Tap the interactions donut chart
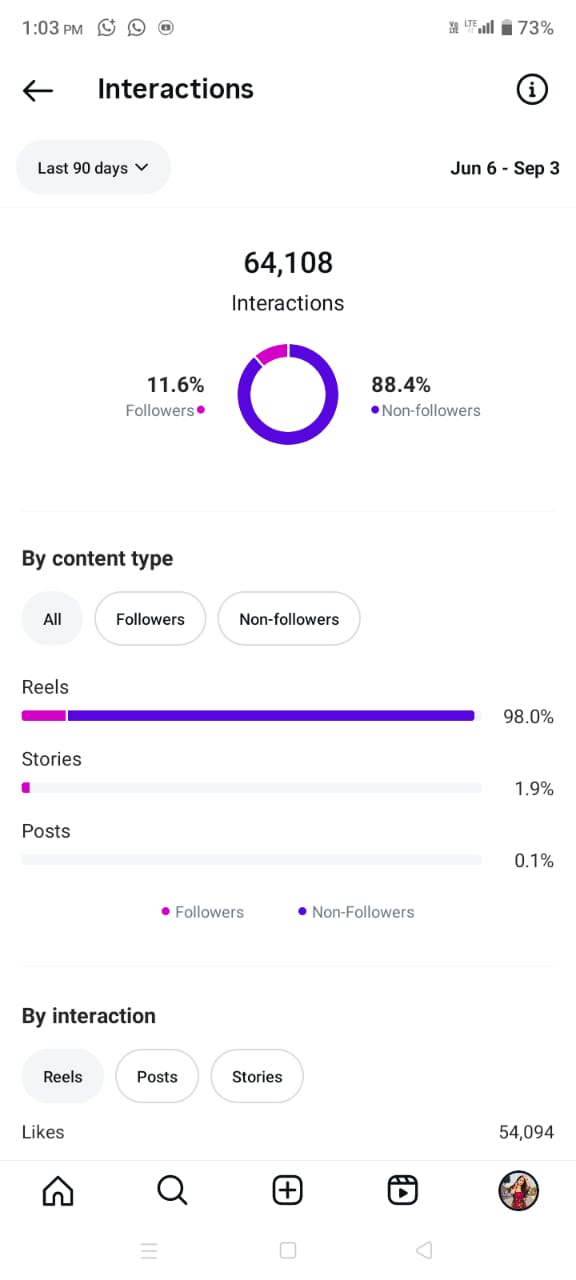The height and width of the screenshot is (1280, 576). click(288, 394)
